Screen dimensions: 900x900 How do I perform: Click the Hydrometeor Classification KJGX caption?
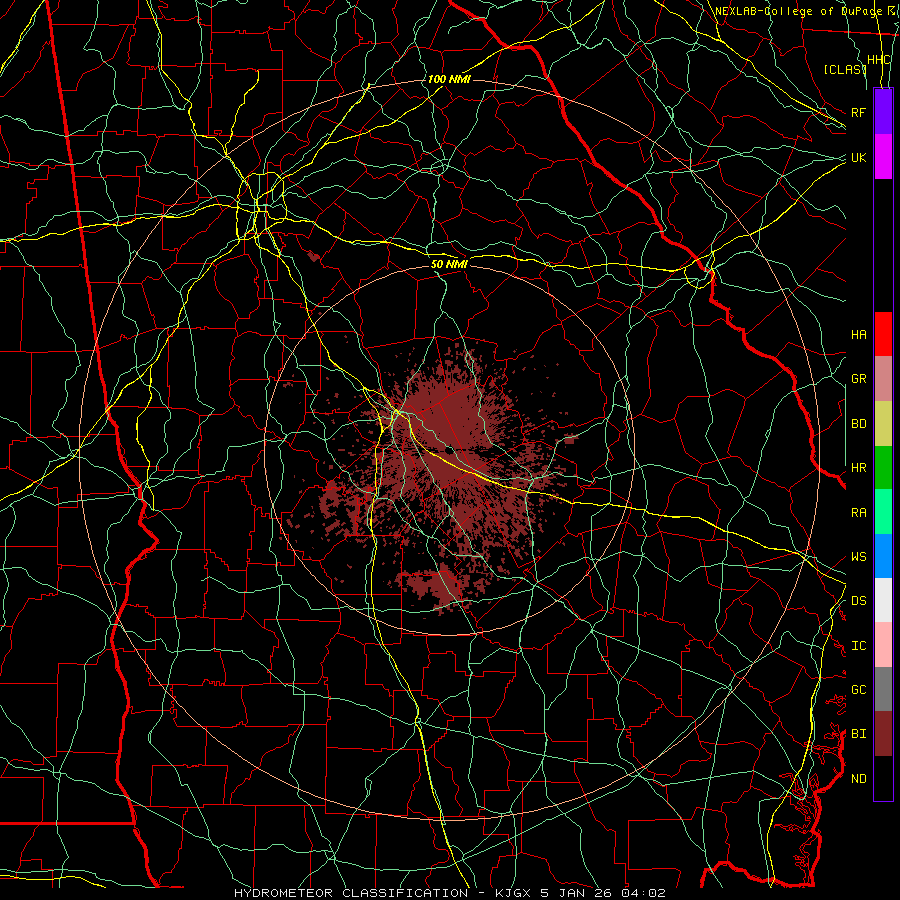449,893
